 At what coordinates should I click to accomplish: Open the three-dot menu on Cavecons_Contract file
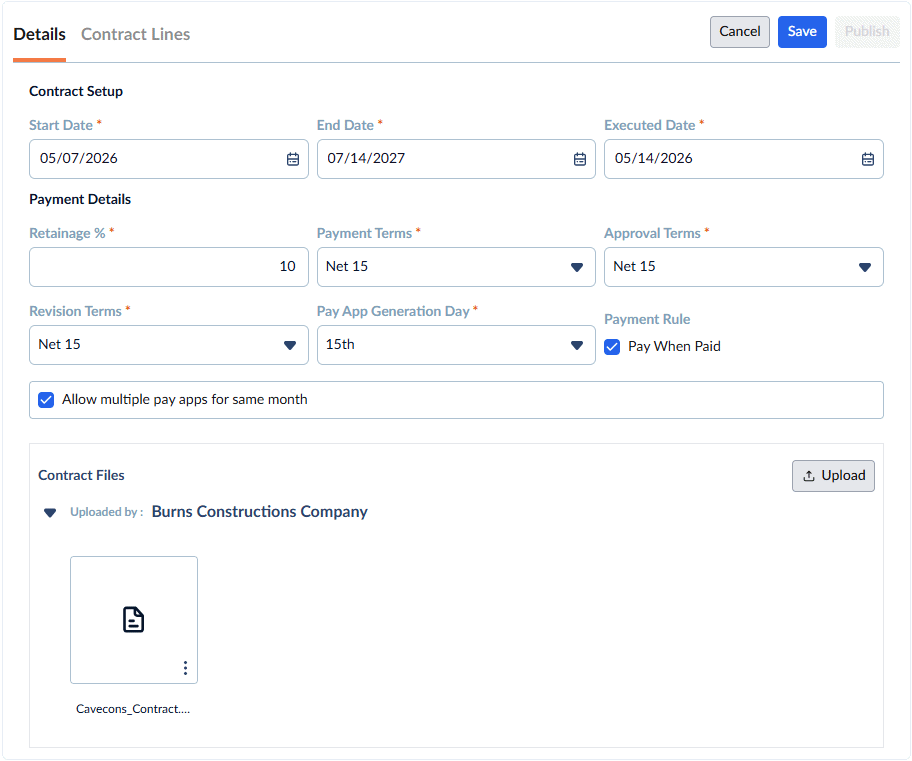tap(186, 668)
